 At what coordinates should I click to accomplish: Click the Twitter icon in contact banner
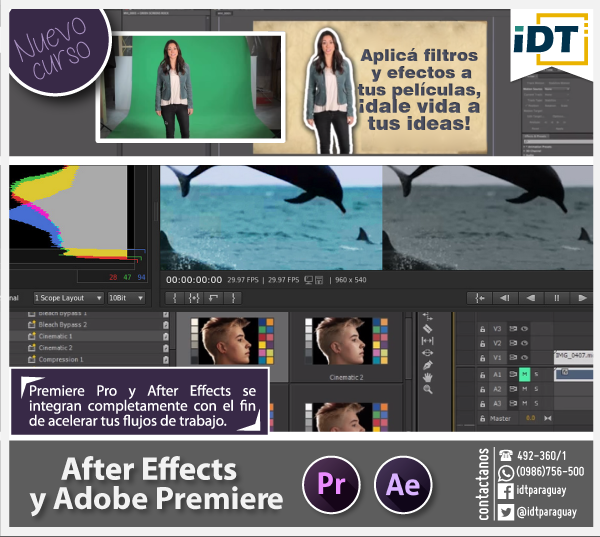505,512
